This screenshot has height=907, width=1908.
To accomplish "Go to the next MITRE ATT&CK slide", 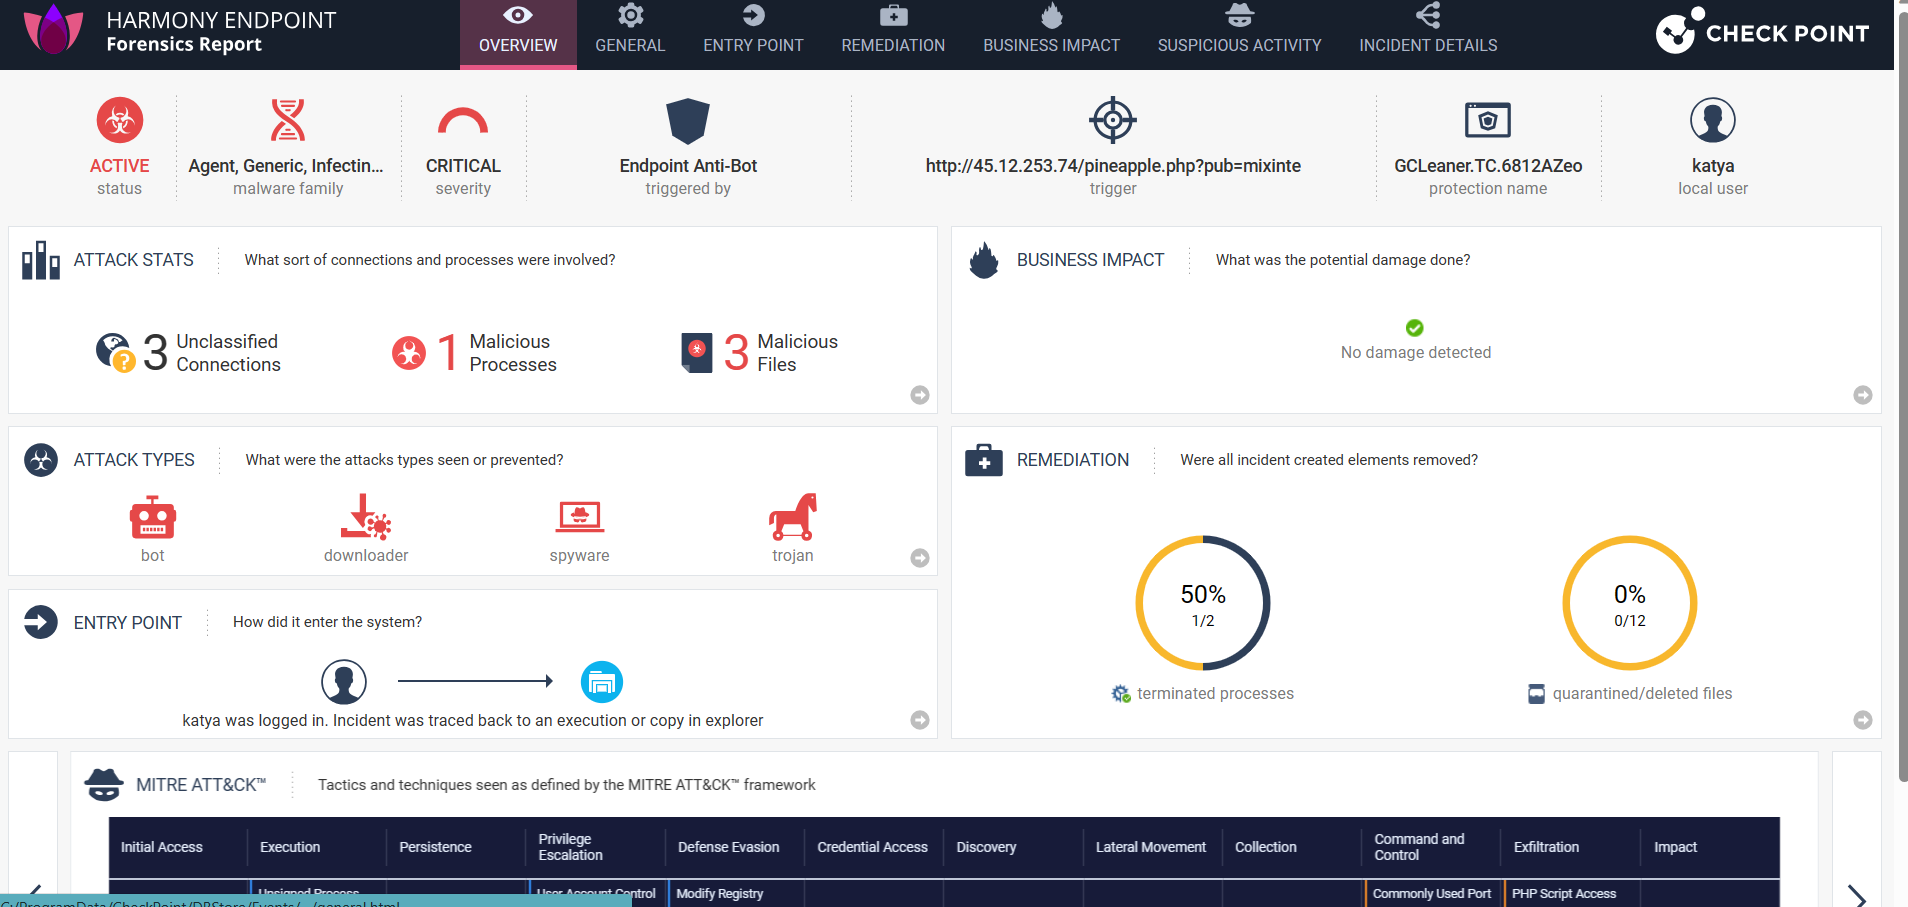I will coord(1857,895).
